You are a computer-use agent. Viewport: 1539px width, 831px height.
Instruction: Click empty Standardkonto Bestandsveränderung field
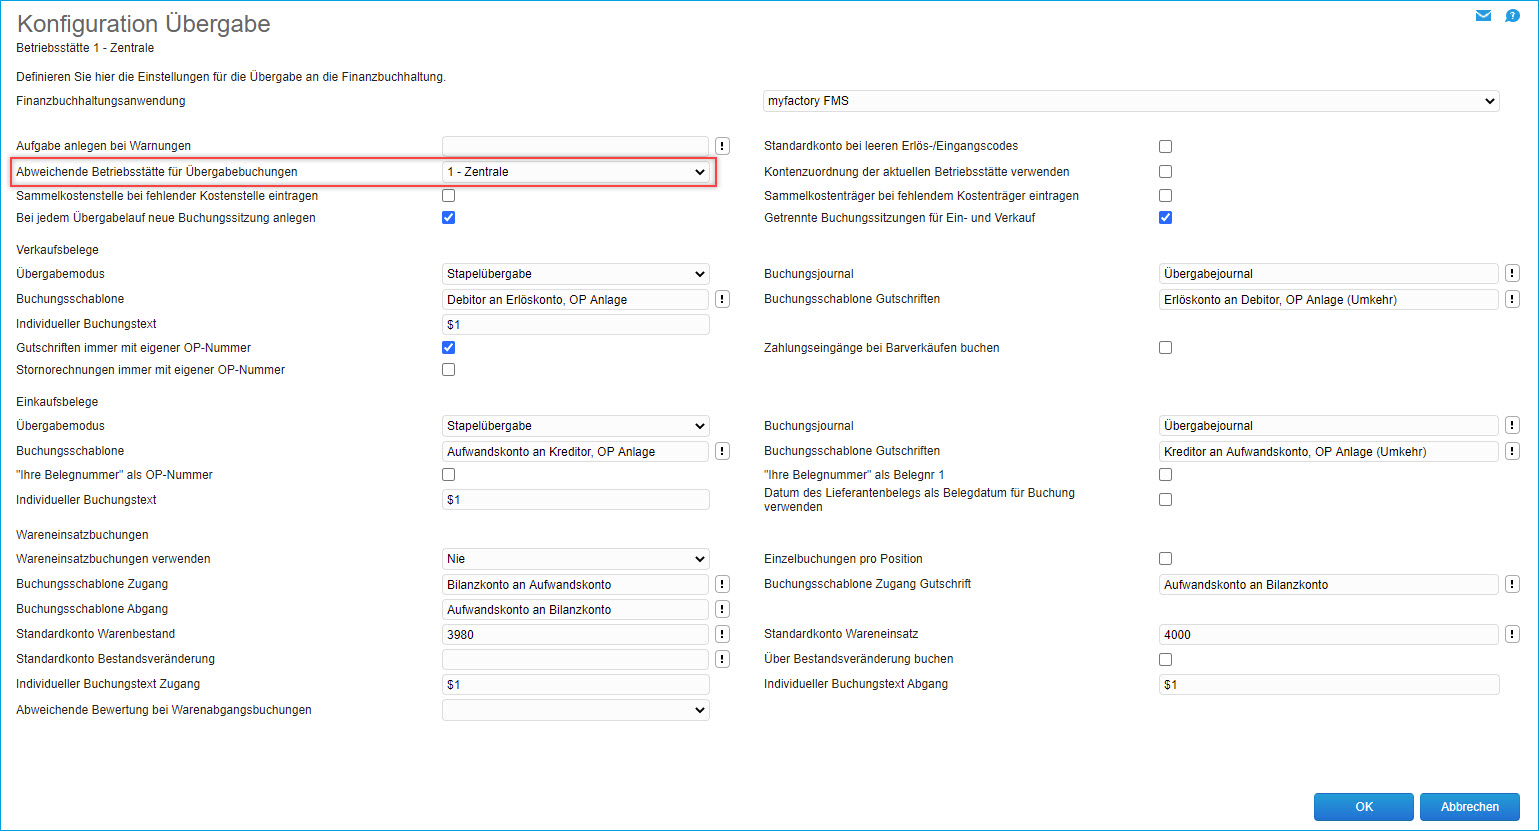click(576, 659)
